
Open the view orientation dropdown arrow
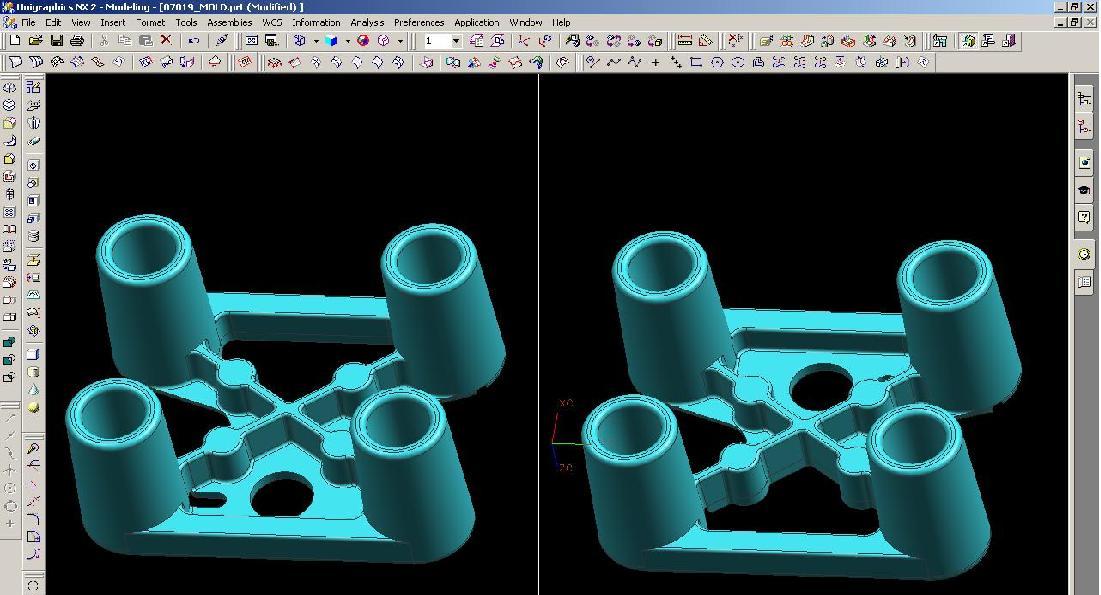coord(315,41)
